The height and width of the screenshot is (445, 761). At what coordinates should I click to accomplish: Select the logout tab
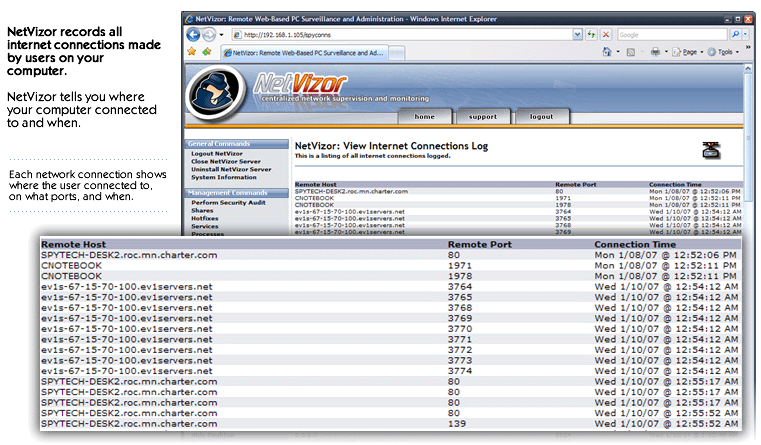541,117
